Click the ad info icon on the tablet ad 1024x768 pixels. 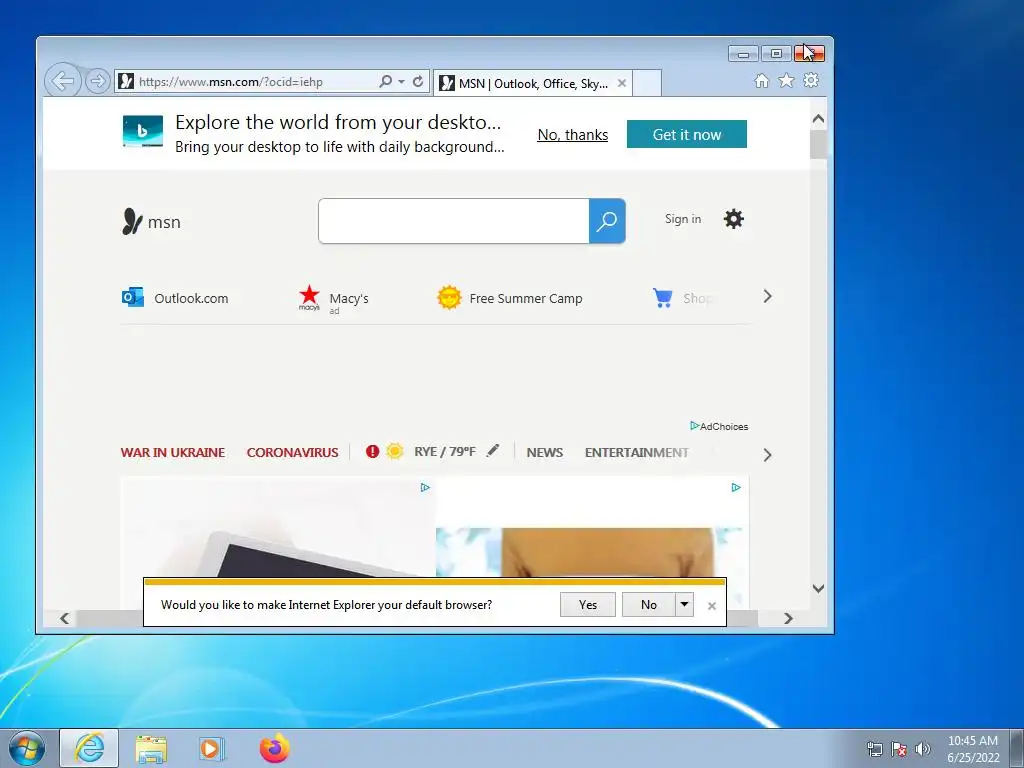click(x=425, y=487)
